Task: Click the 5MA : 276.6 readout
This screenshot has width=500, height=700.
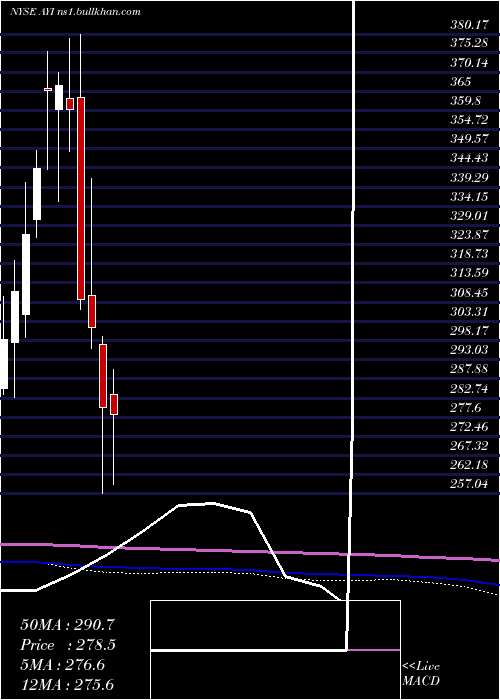Action: pos(62,665)
